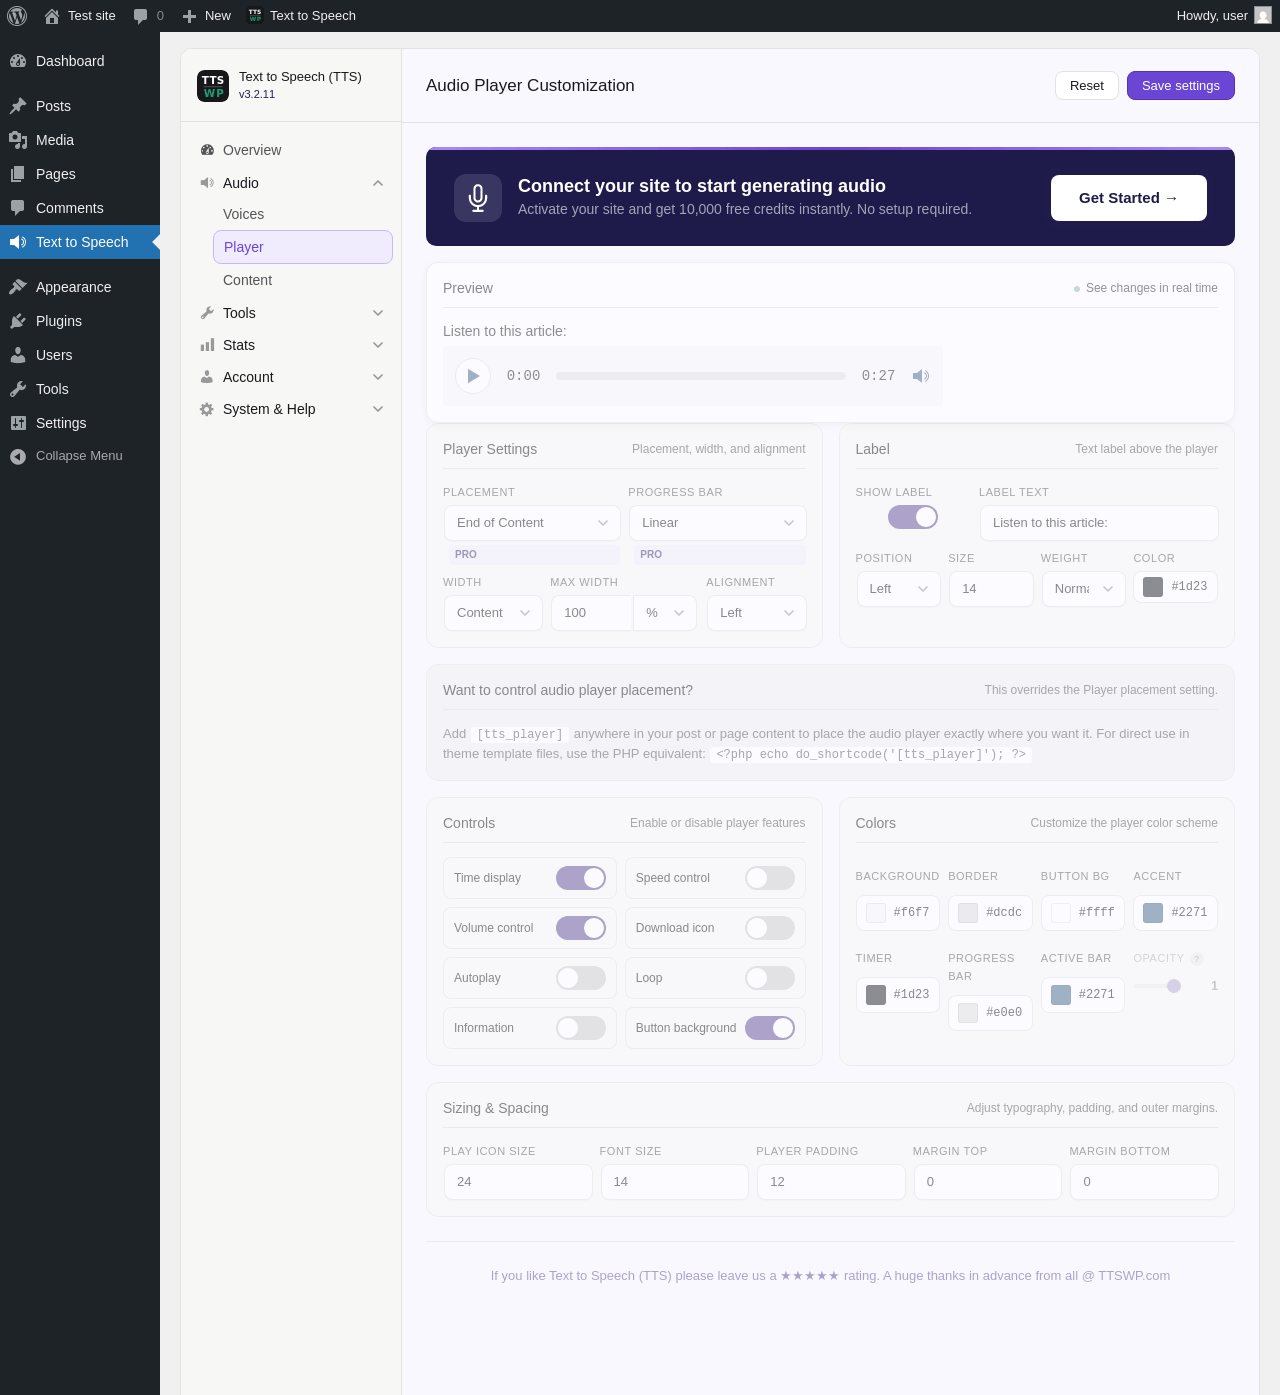Viewport: 1280px width, 1395px height.
Task: Open the comments bubble icon in admin bar
Action: click(x=140, y=16)
